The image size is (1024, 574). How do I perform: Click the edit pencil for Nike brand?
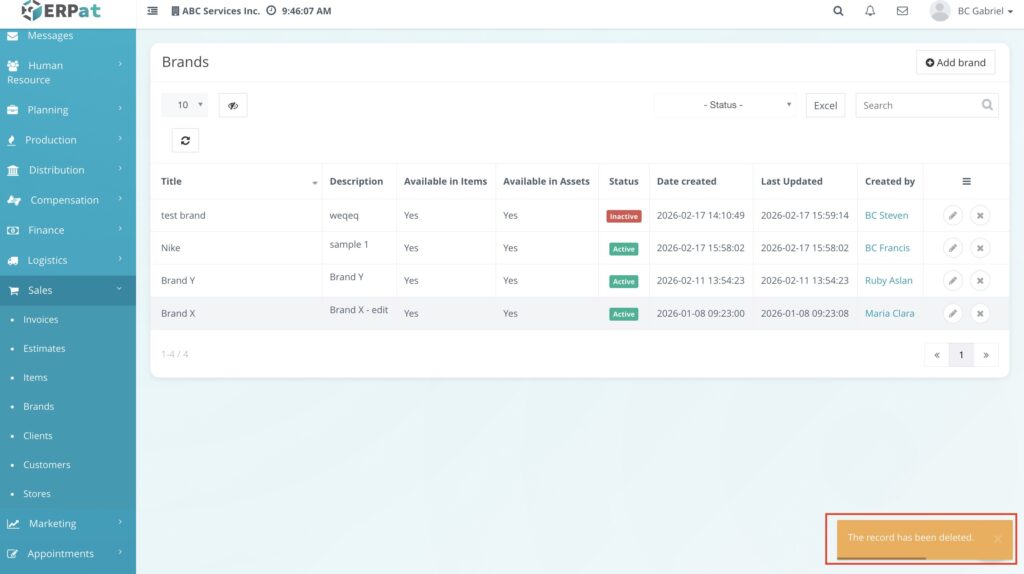[952, 248]
